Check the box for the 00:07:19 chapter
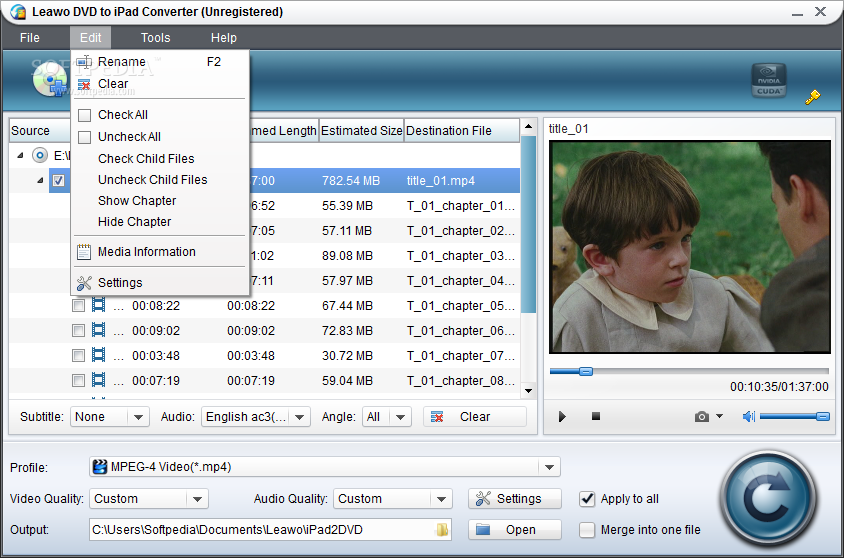This screenshot has width=844, height=558. (79, 380)
